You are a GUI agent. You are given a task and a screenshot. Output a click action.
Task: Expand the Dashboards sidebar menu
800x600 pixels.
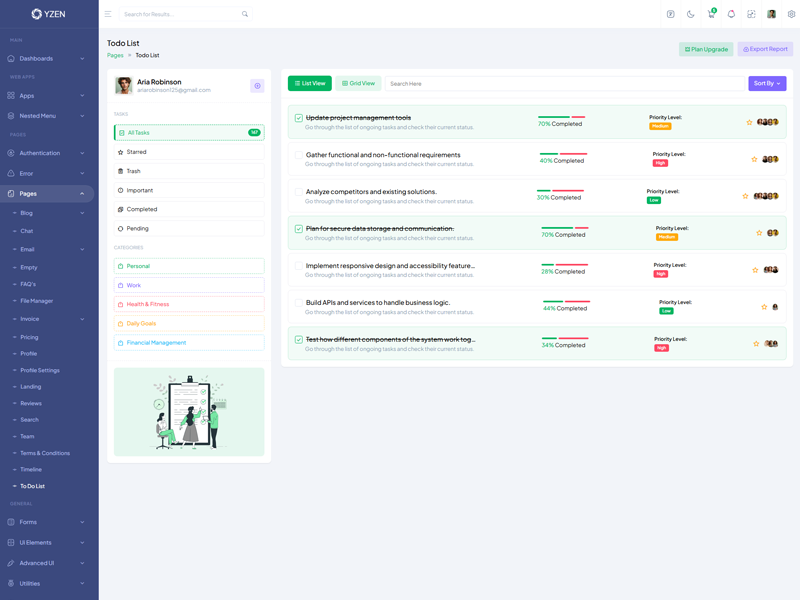coord(47,59)
